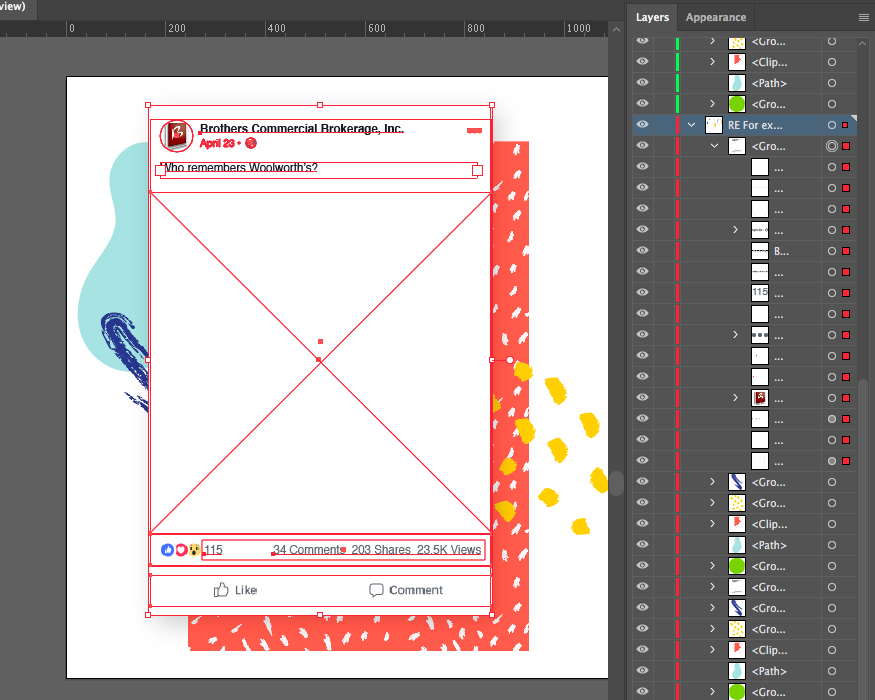875x700 pixels.
Task: Click the canvas vertical scrollbar thumb
Action: (616, 483)
